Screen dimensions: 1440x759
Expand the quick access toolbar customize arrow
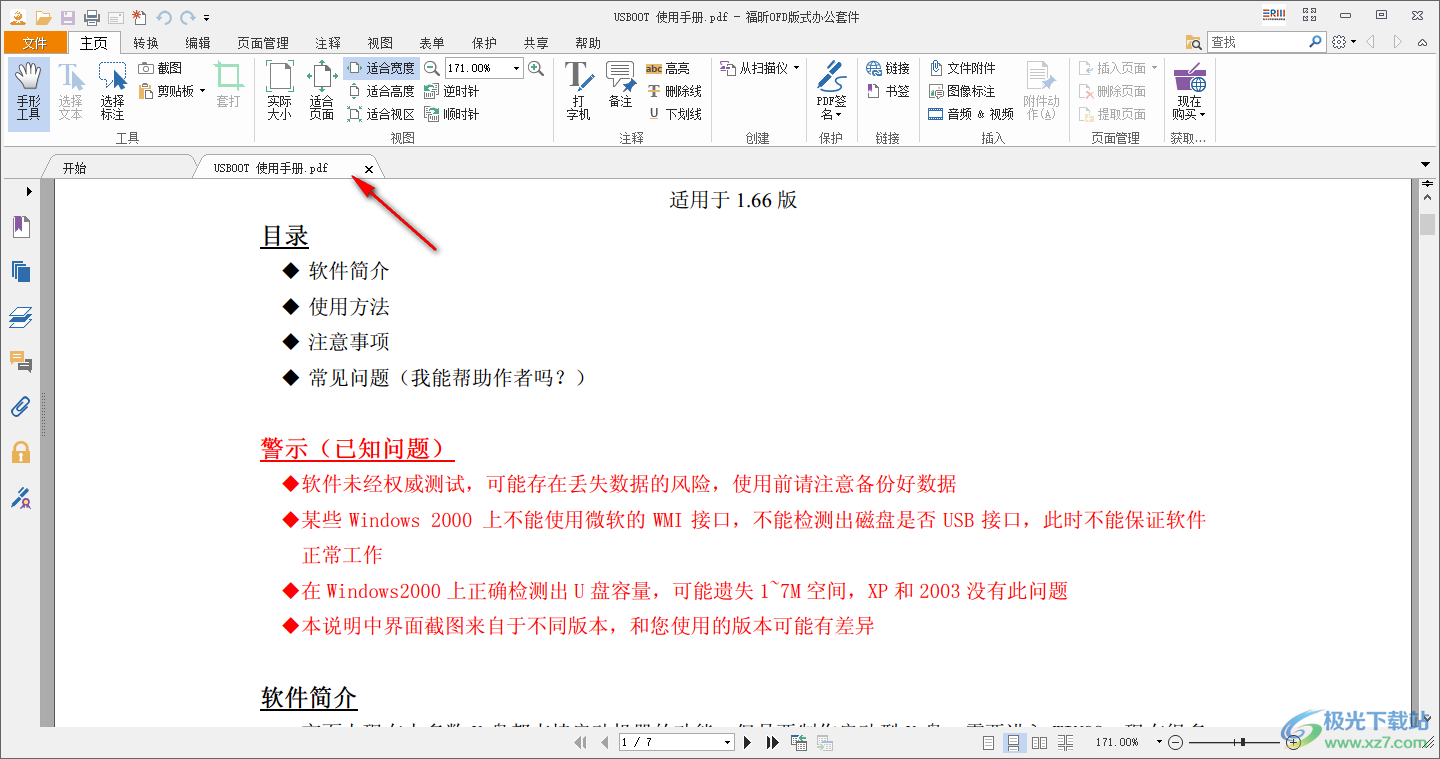[x=207, y=18]
